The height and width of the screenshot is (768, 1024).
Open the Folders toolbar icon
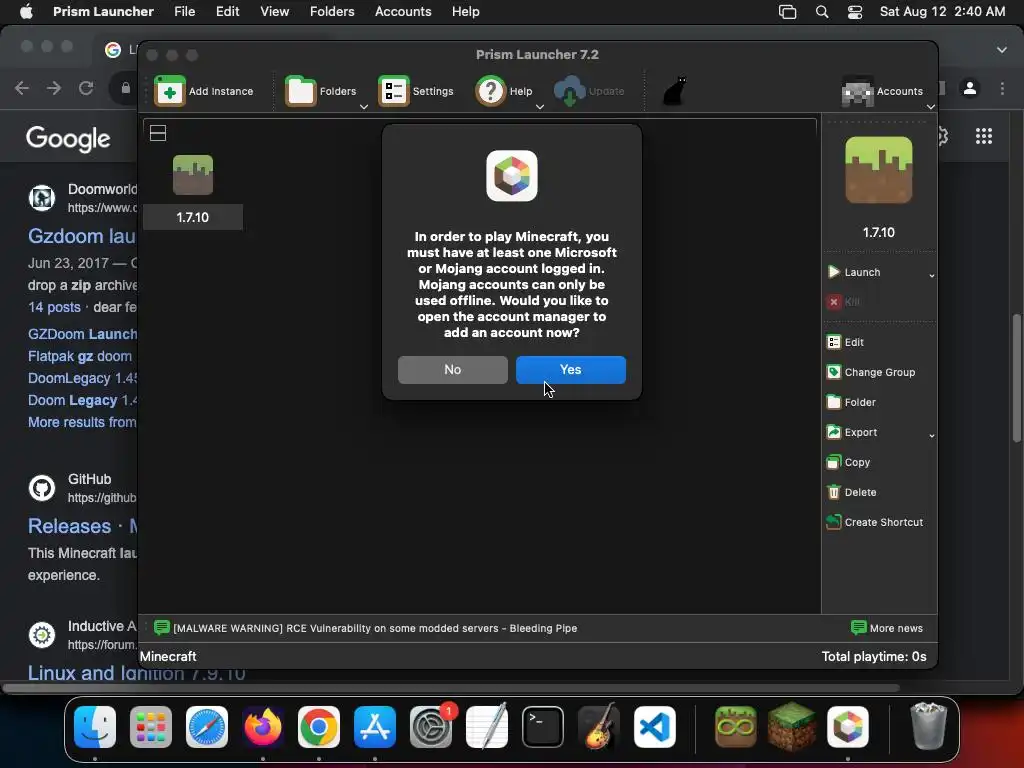tap(301, 91)
